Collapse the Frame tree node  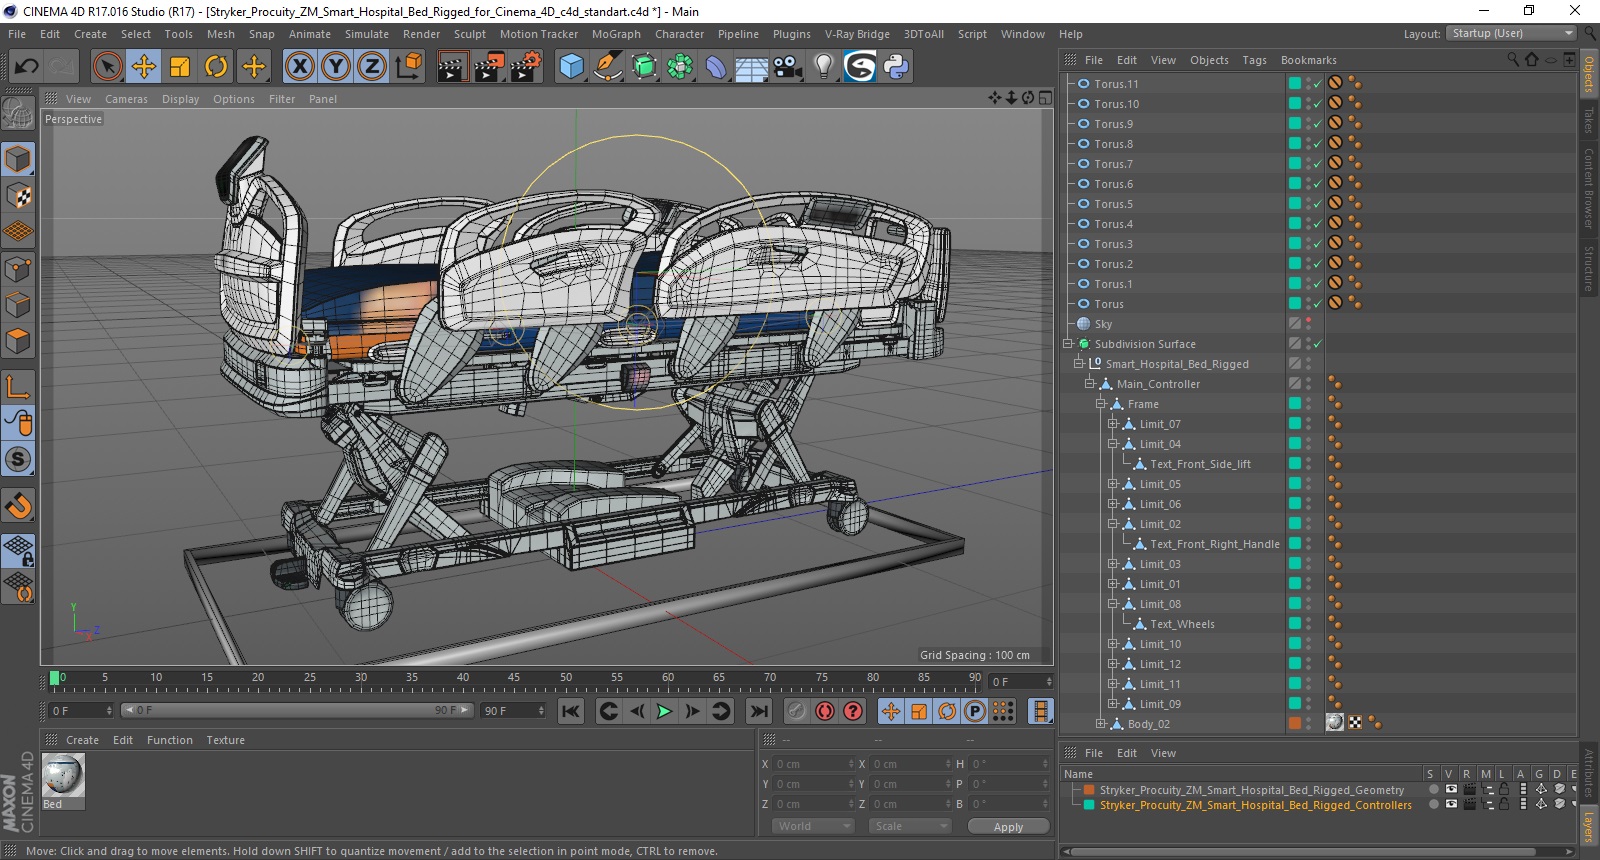click(1101, 404)
